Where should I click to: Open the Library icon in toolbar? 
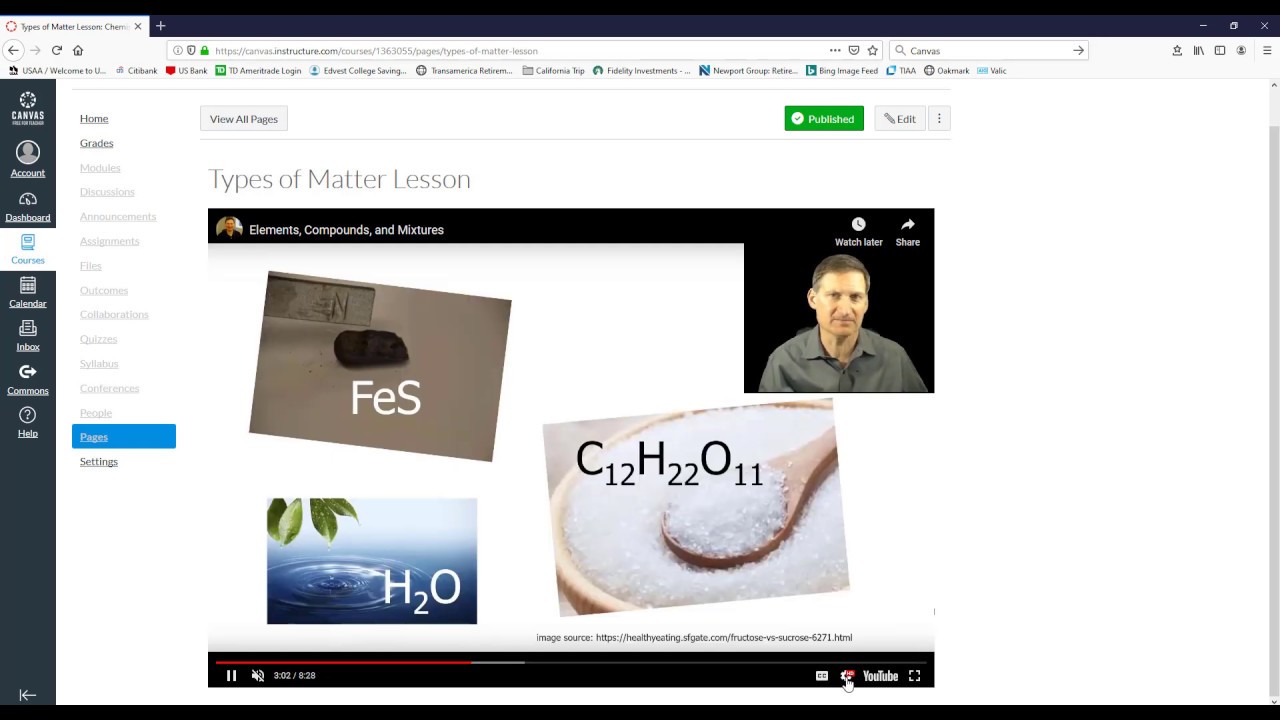pos(1198,50)
